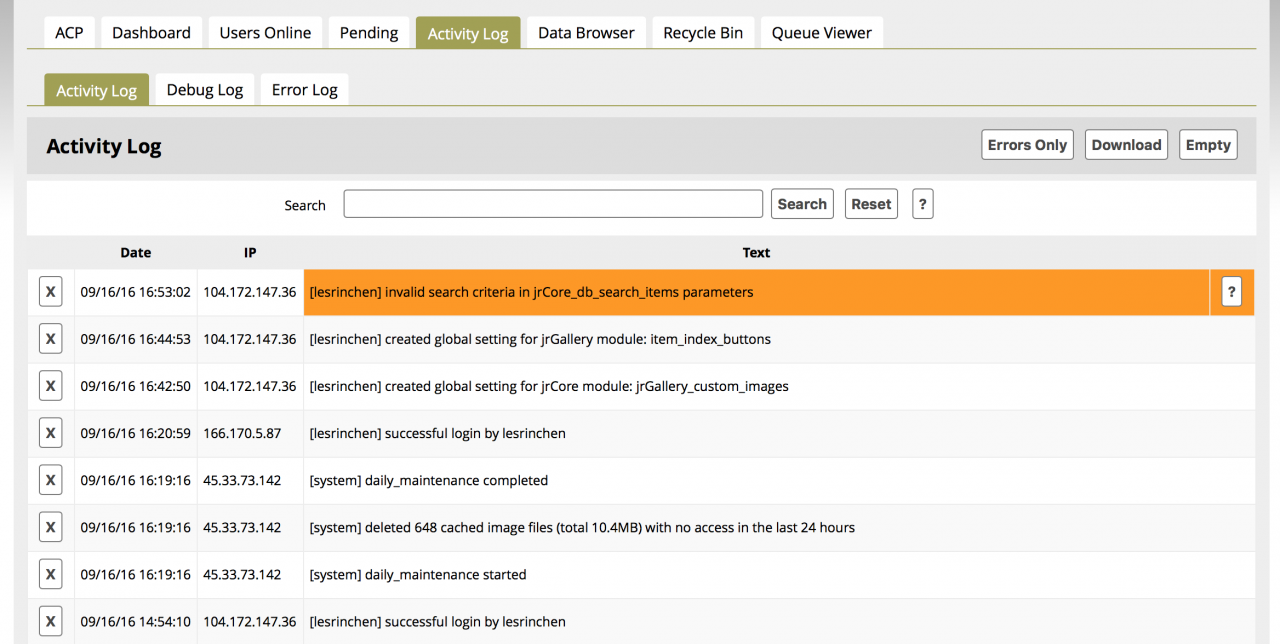Delete the 16:20:59 successful login entry
This screenshot has height=644, width=1280.
[50, 433]
